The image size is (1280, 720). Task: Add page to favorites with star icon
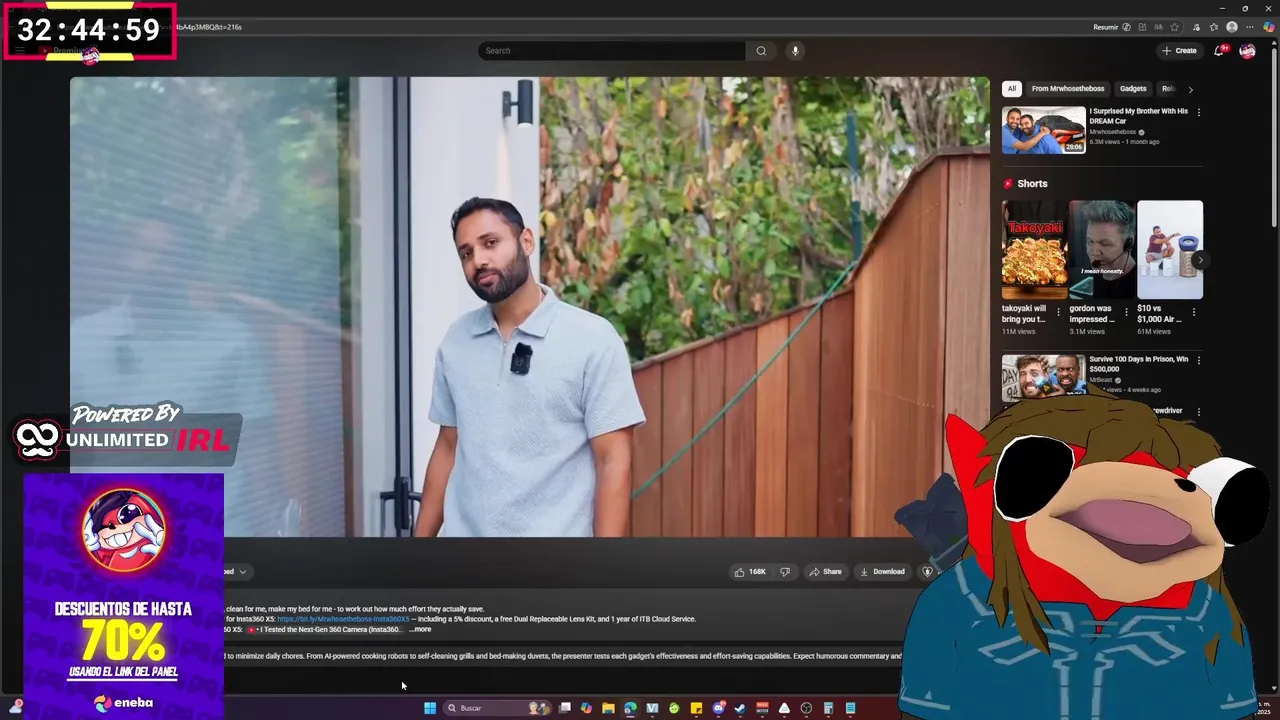coord(1175,27)
